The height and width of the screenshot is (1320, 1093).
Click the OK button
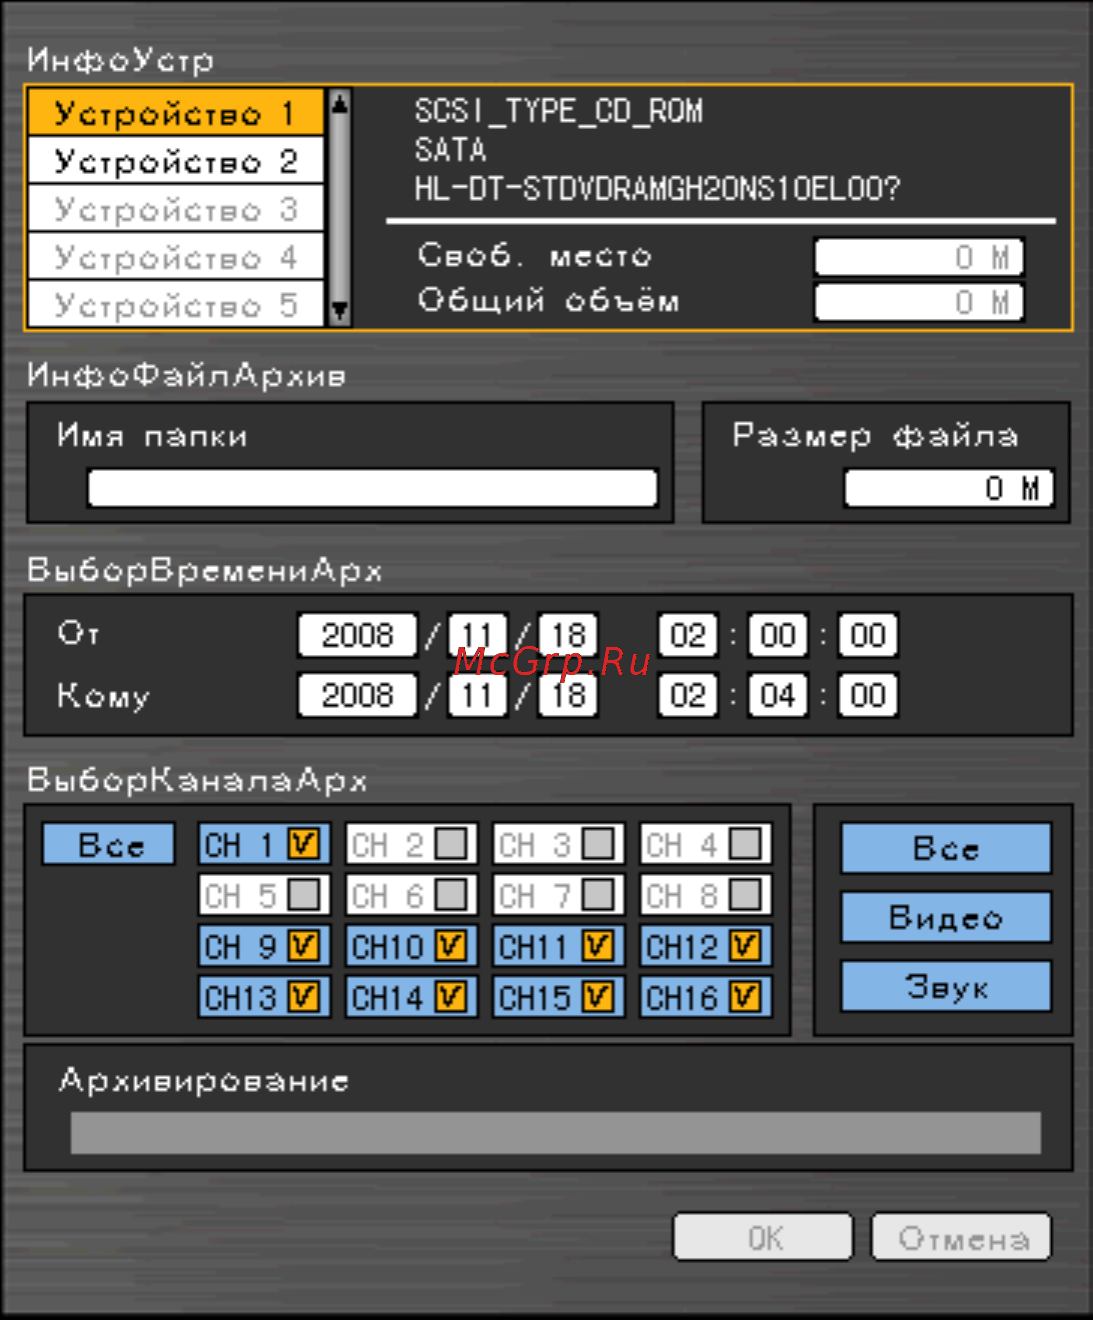[764, 1238]
